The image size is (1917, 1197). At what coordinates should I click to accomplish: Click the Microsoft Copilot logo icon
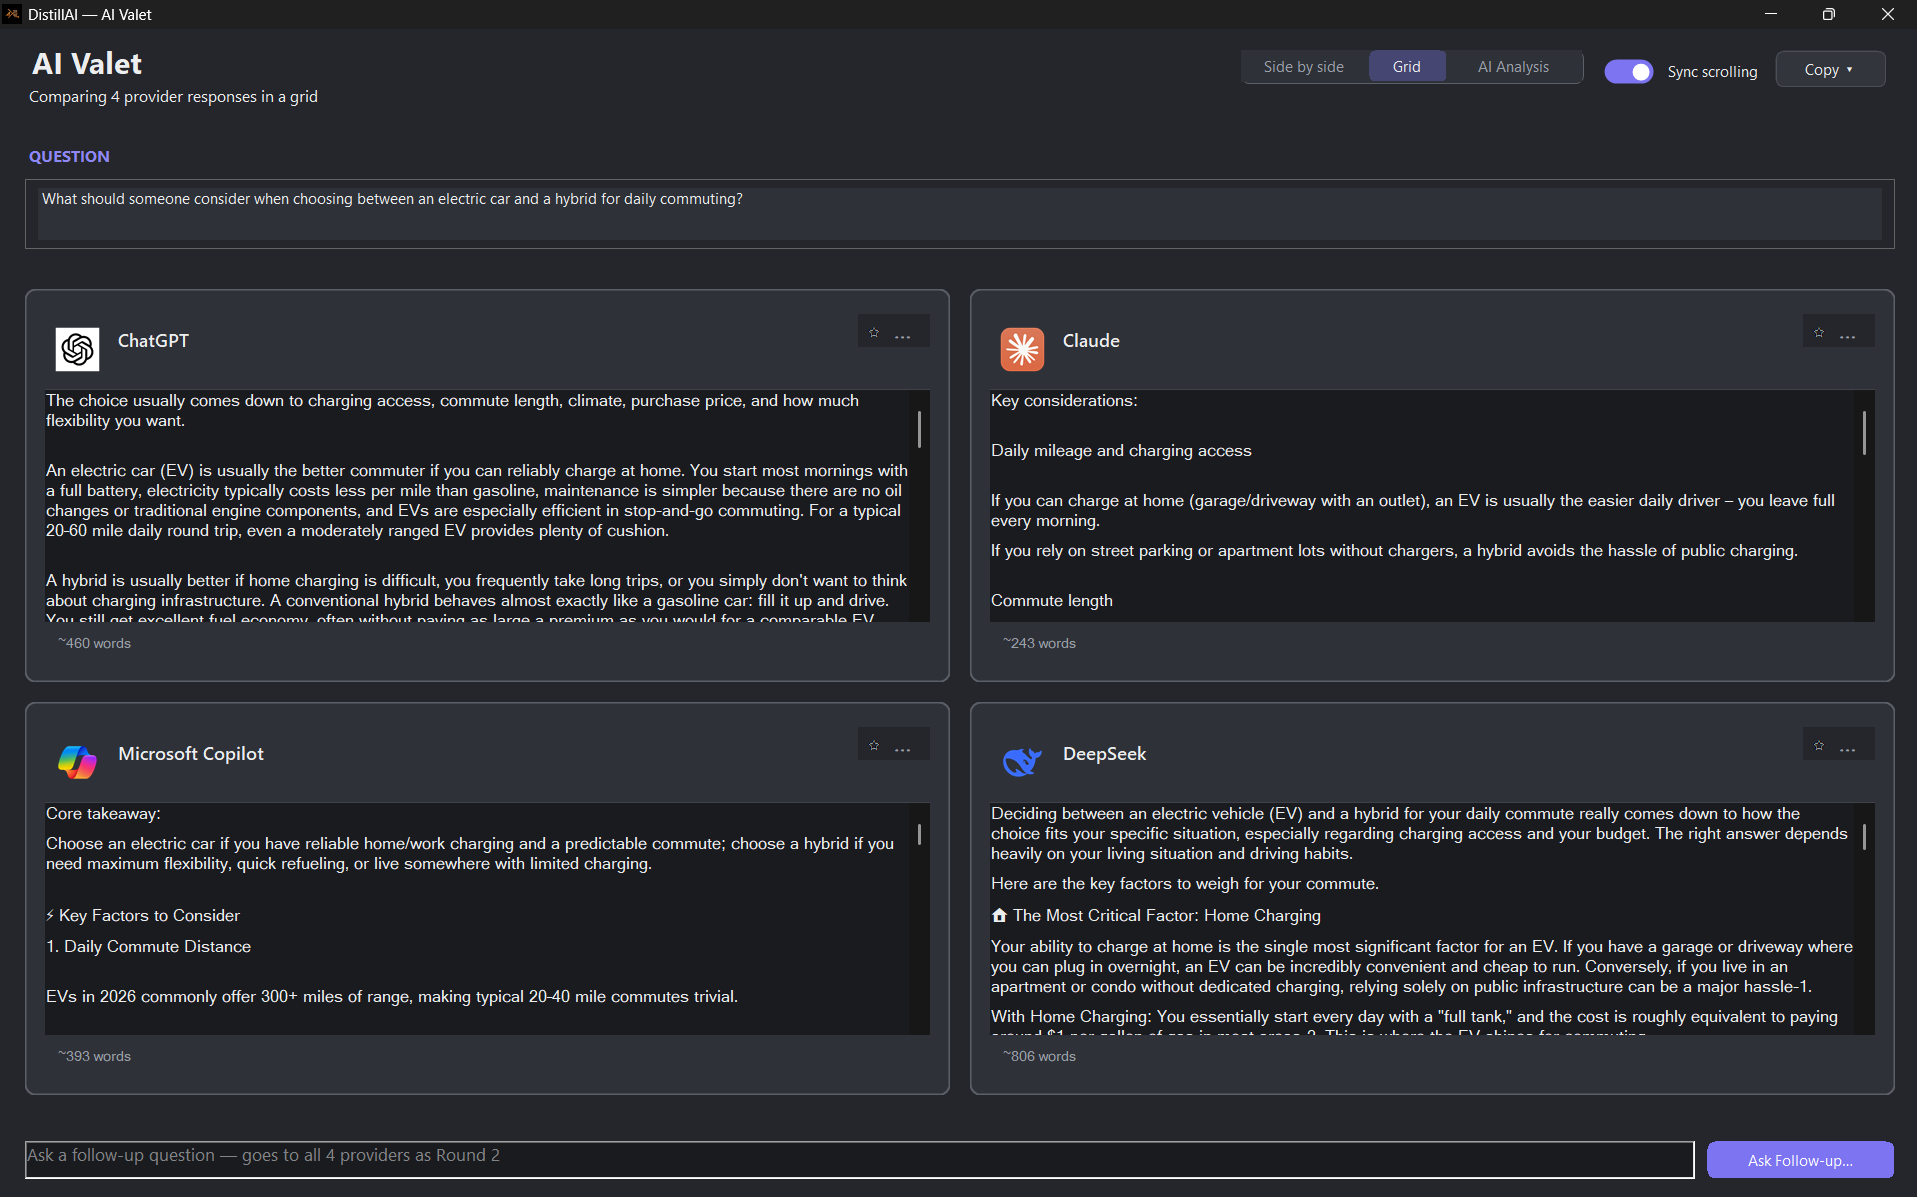pyautogui.click(x=77, y=762)
